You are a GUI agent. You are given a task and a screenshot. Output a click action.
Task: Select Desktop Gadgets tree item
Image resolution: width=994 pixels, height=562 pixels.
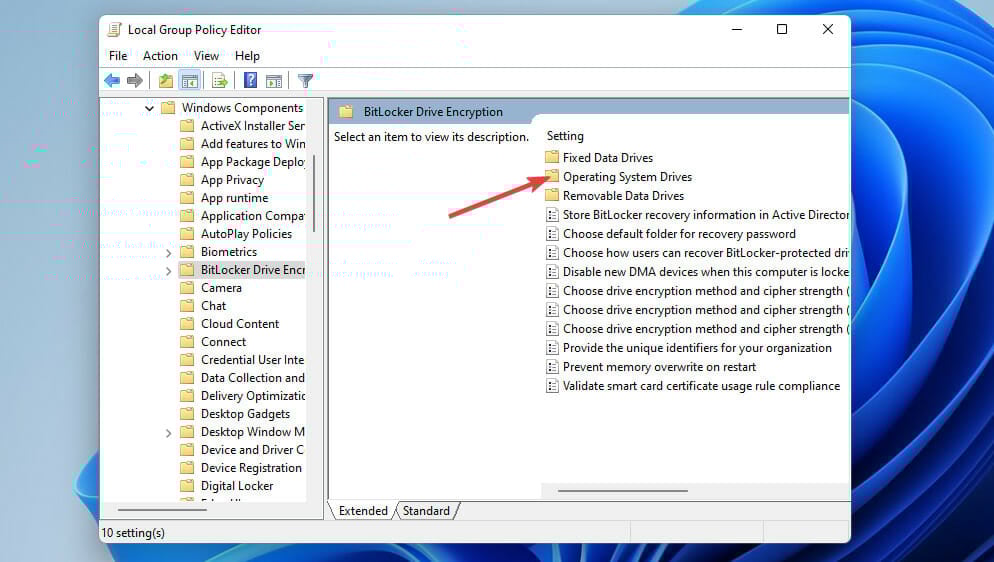245,414
